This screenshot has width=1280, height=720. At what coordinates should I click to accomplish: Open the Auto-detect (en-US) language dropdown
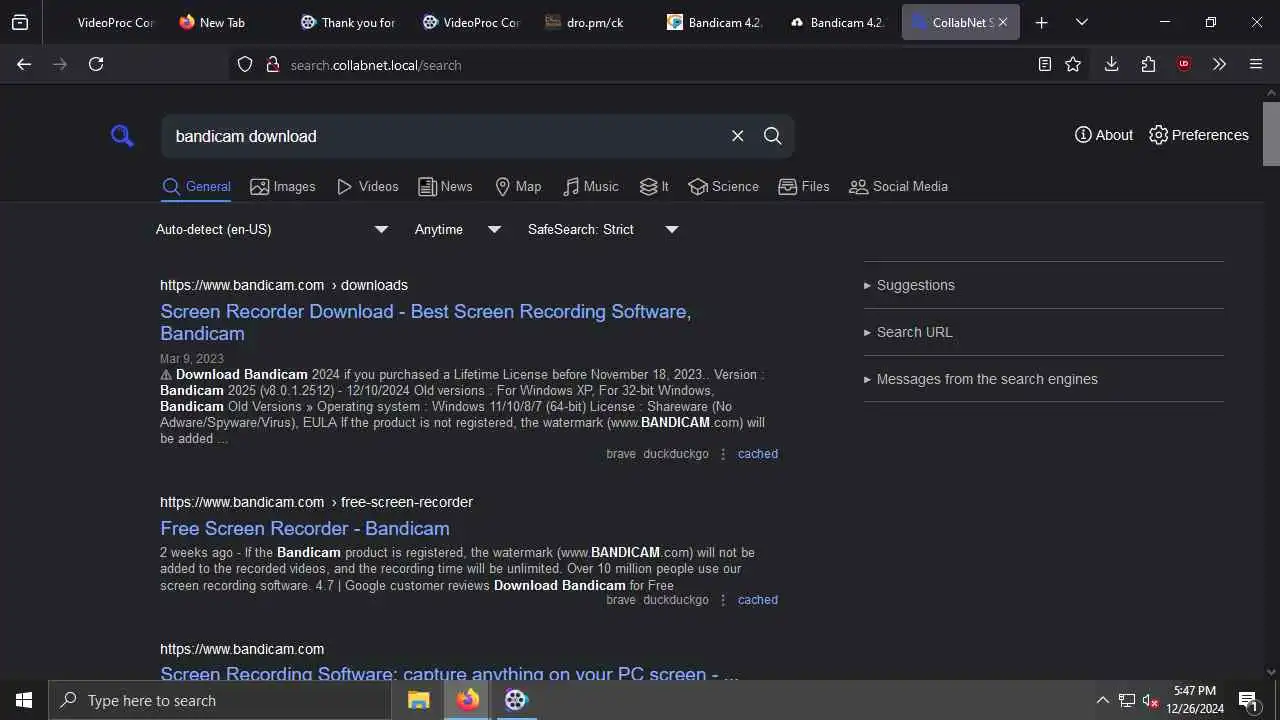coord(271,229)
